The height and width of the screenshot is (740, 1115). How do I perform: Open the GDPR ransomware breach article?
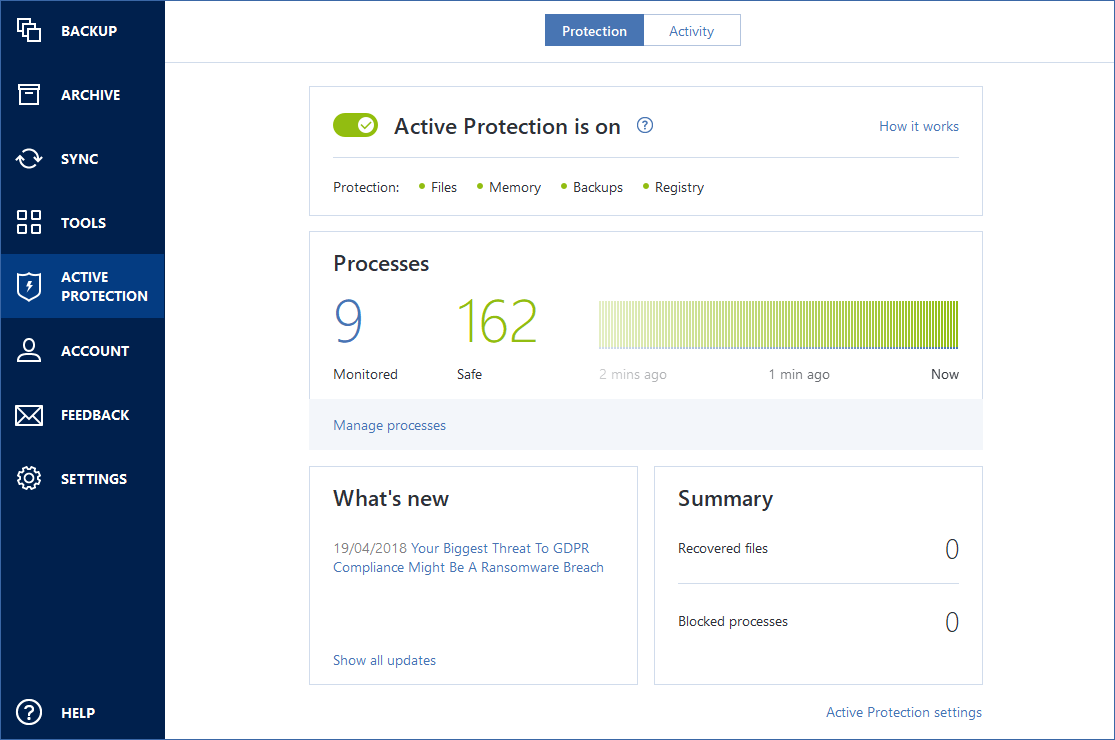[x=468, y=558]
